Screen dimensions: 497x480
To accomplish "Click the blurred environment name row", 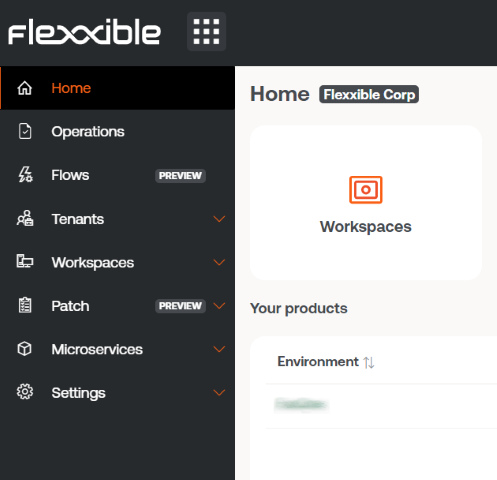I will tap(301, 405).
